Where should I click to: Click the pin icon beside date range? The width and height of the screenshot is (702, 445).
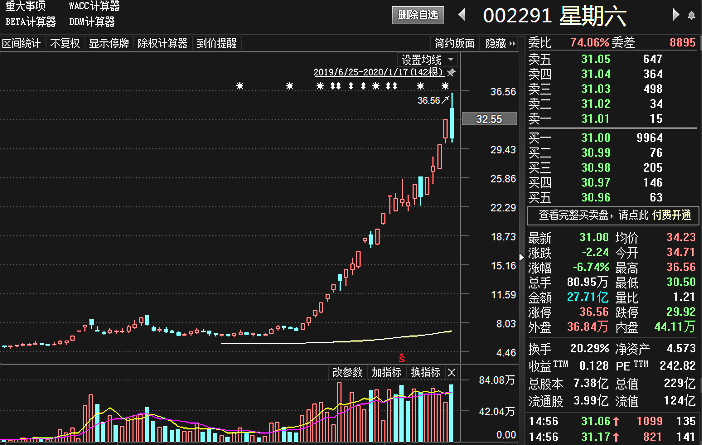[x=451, y=72]
